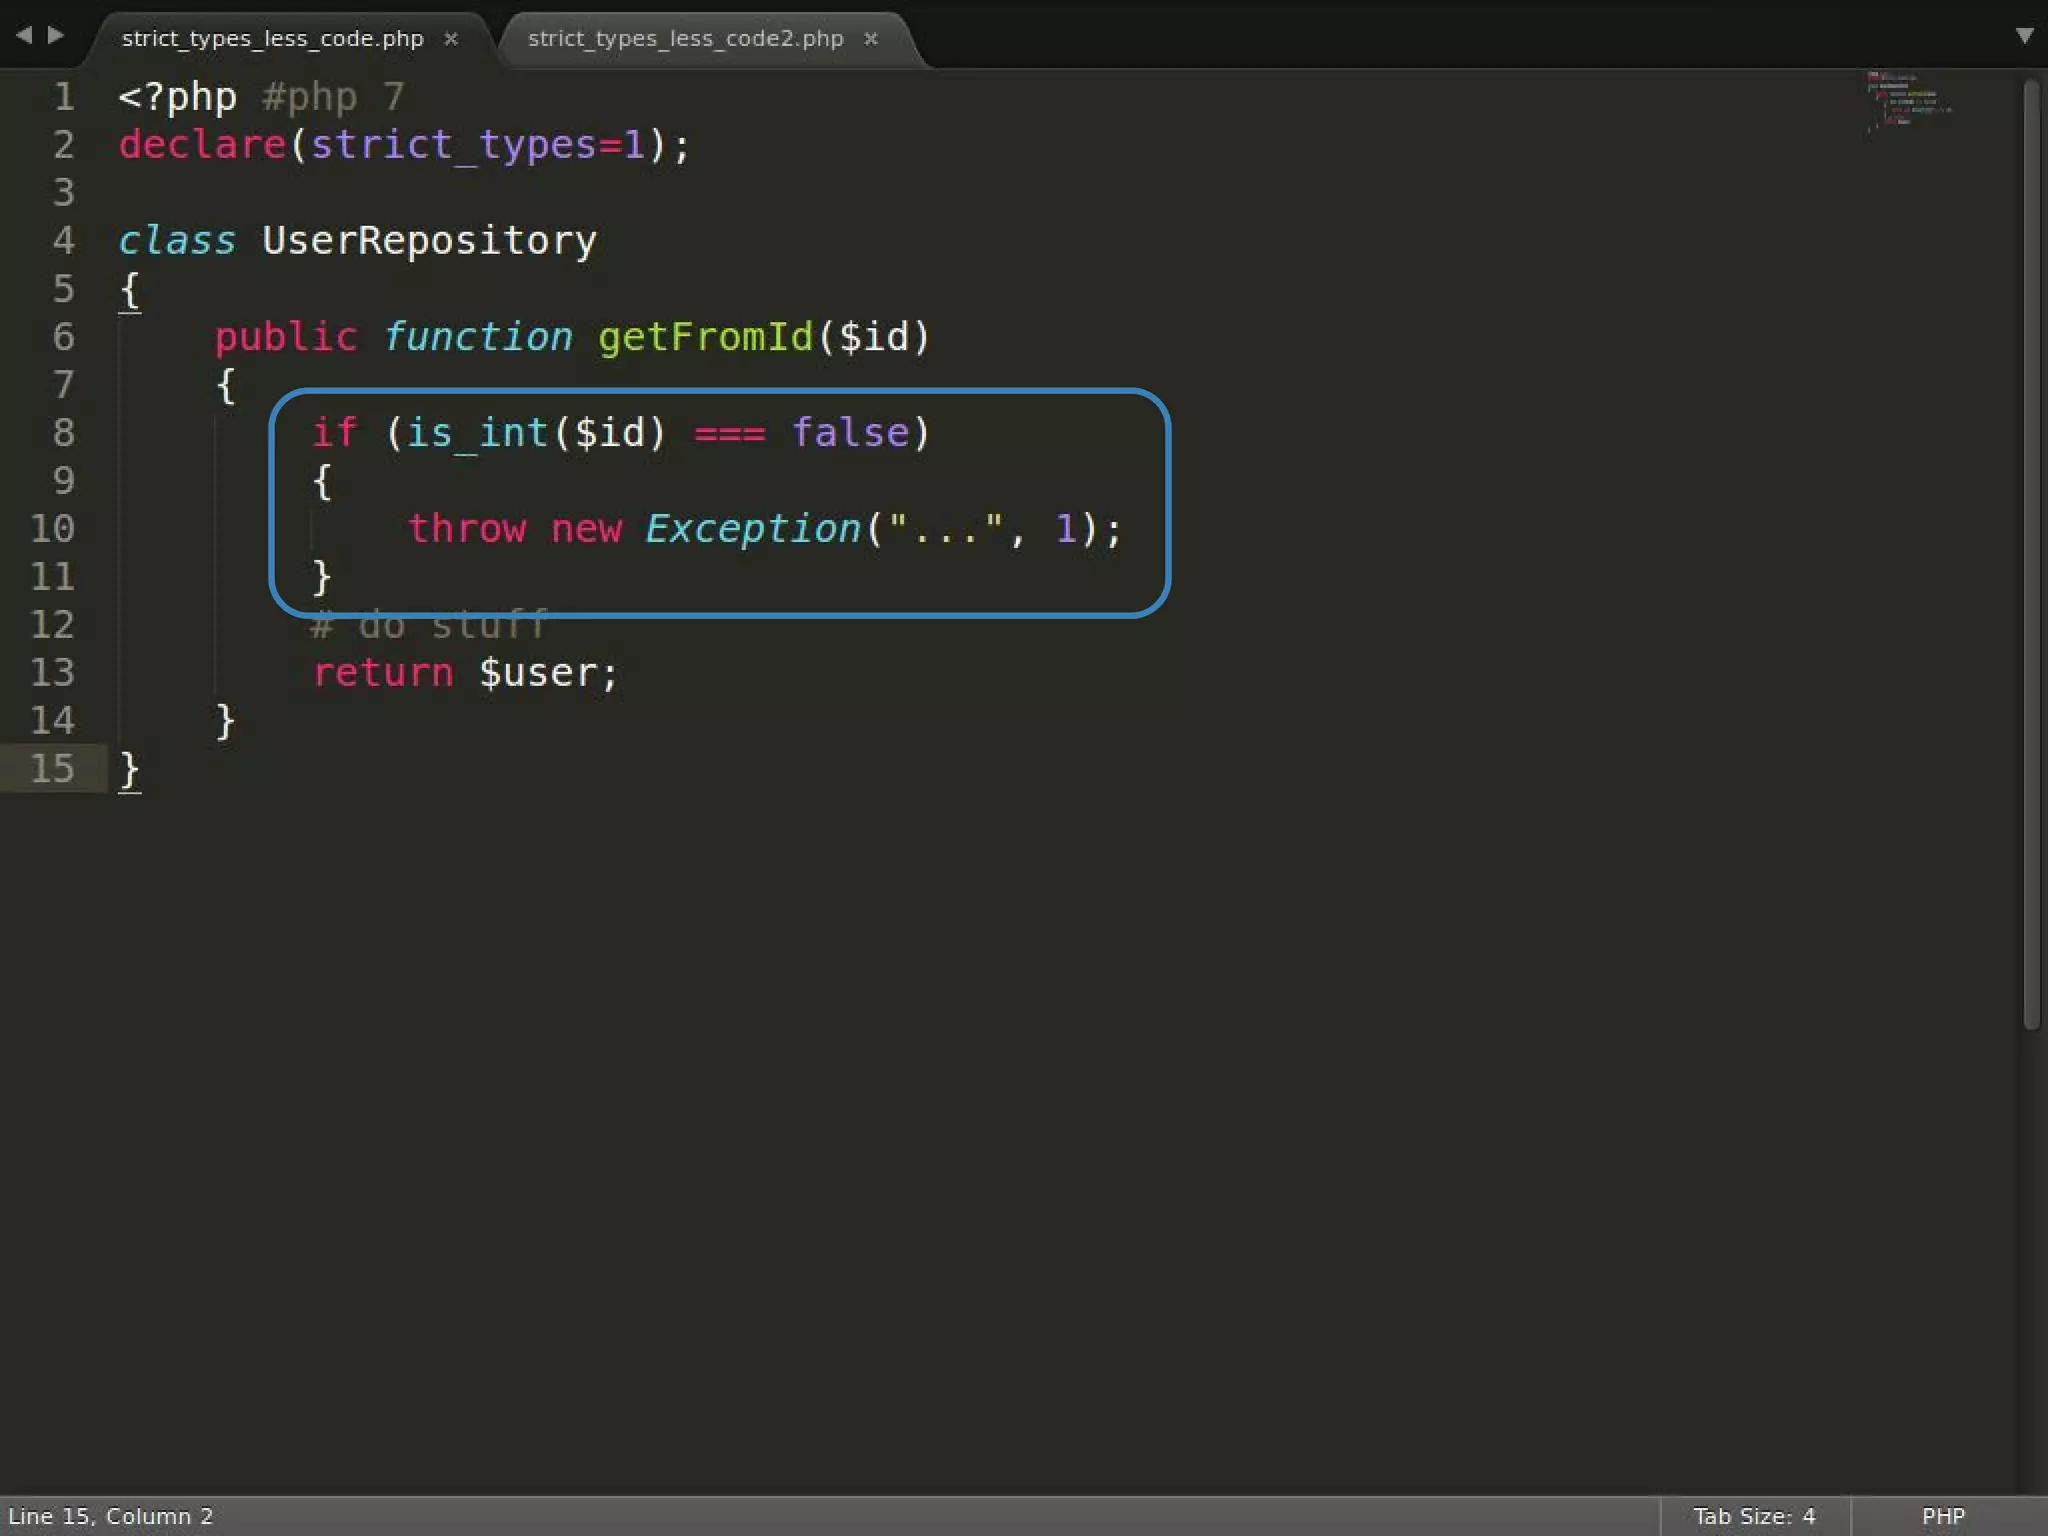Switch to strict_types_less_code2.php tab
The height and width of the screenshot is (1536, 2048).
click(685, 39)
